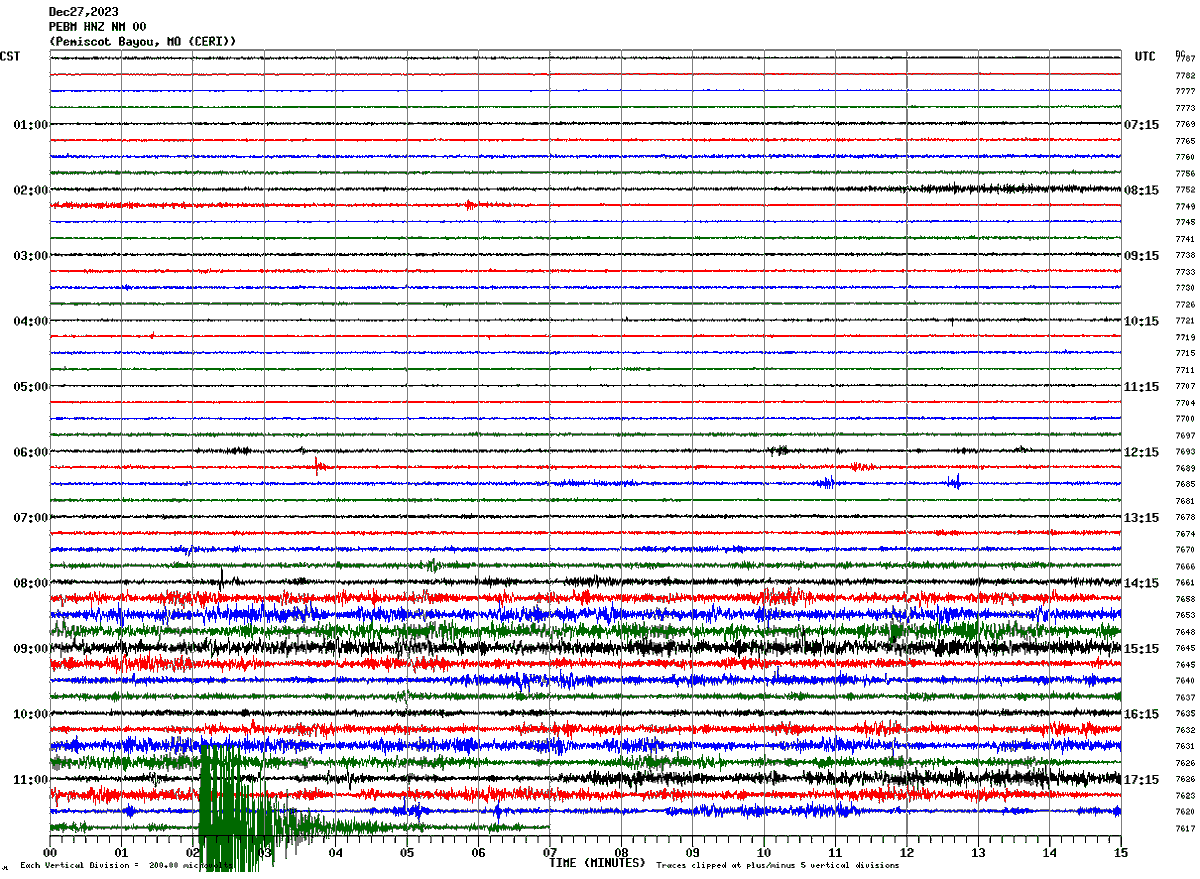Viewport: 1200px width, 879px height.
Task: Click the value '7617' in right column
Action: tap(1185, 829)
